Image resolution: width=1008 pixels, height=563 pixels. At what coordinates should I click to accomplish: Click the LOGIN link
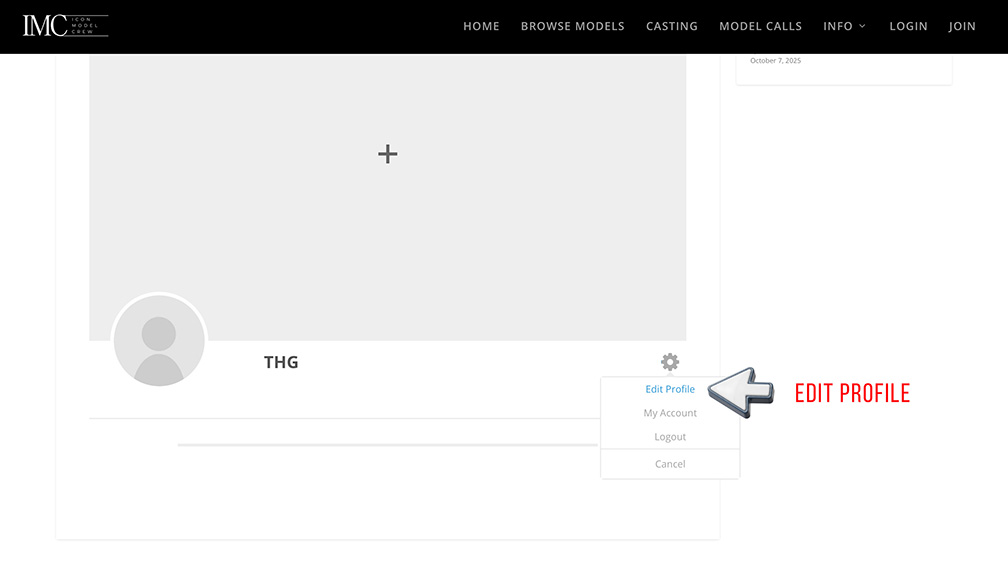tap(908, 26)
